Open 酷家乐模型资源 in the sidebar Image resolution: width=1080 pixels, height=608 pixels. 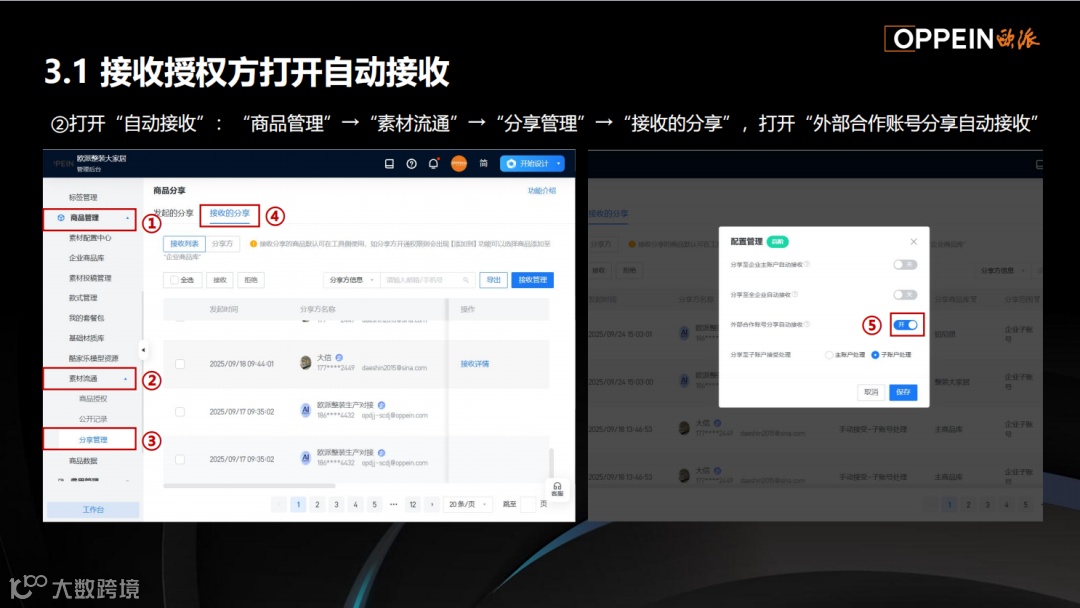[x=94, y=358]
